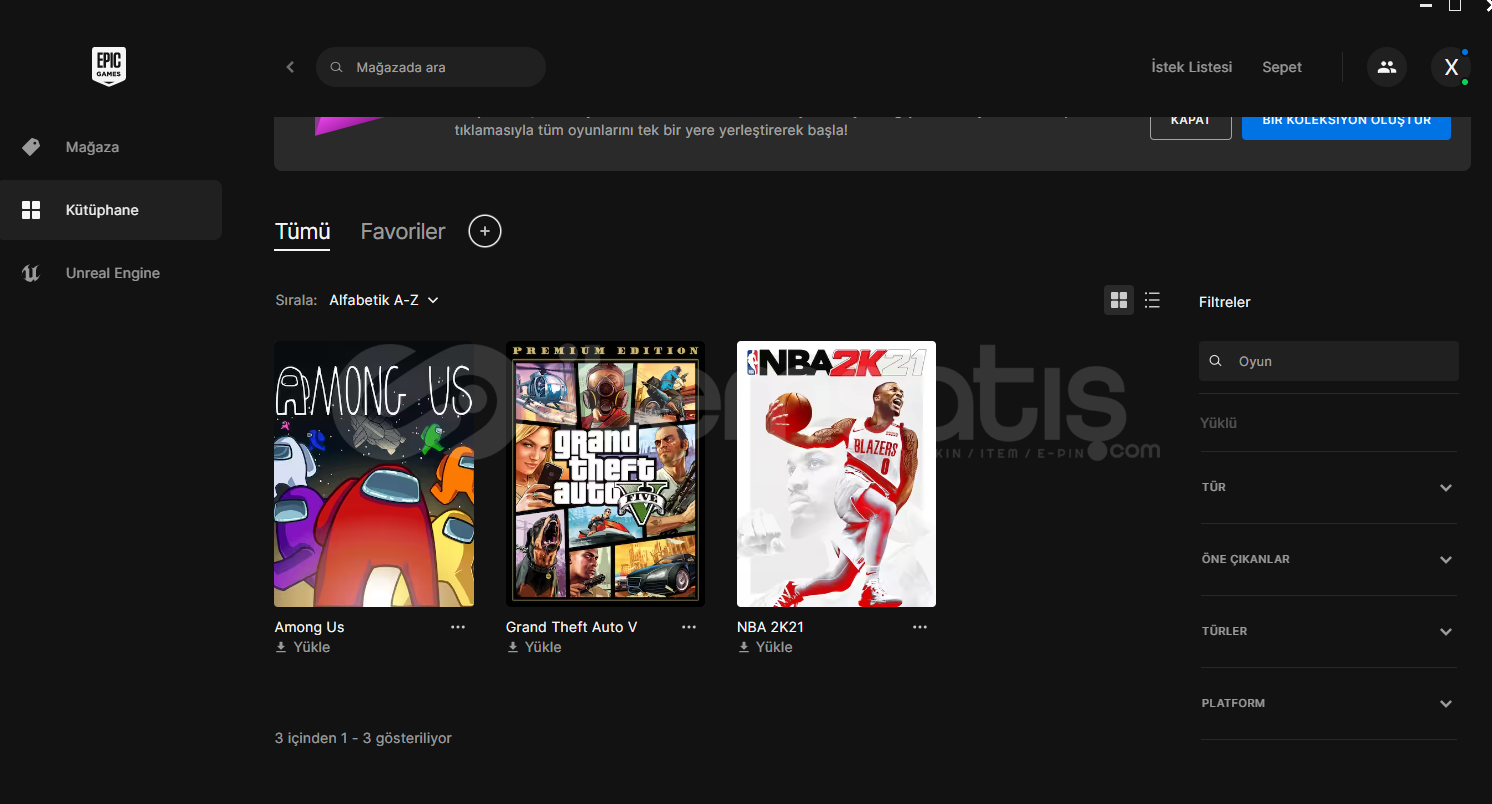The width and height of the screenshot is (1492, 804).
Task: Open the X account profile avatar
Action: (1451, 67)
